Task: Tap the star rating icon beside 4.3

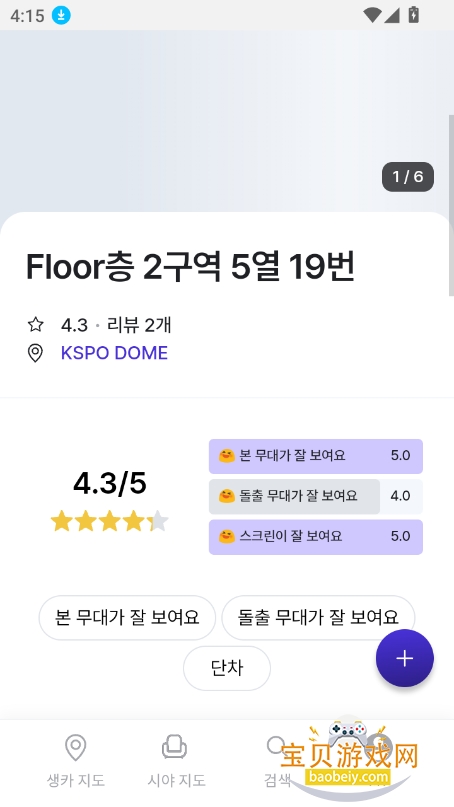Action: click(35, 324)
